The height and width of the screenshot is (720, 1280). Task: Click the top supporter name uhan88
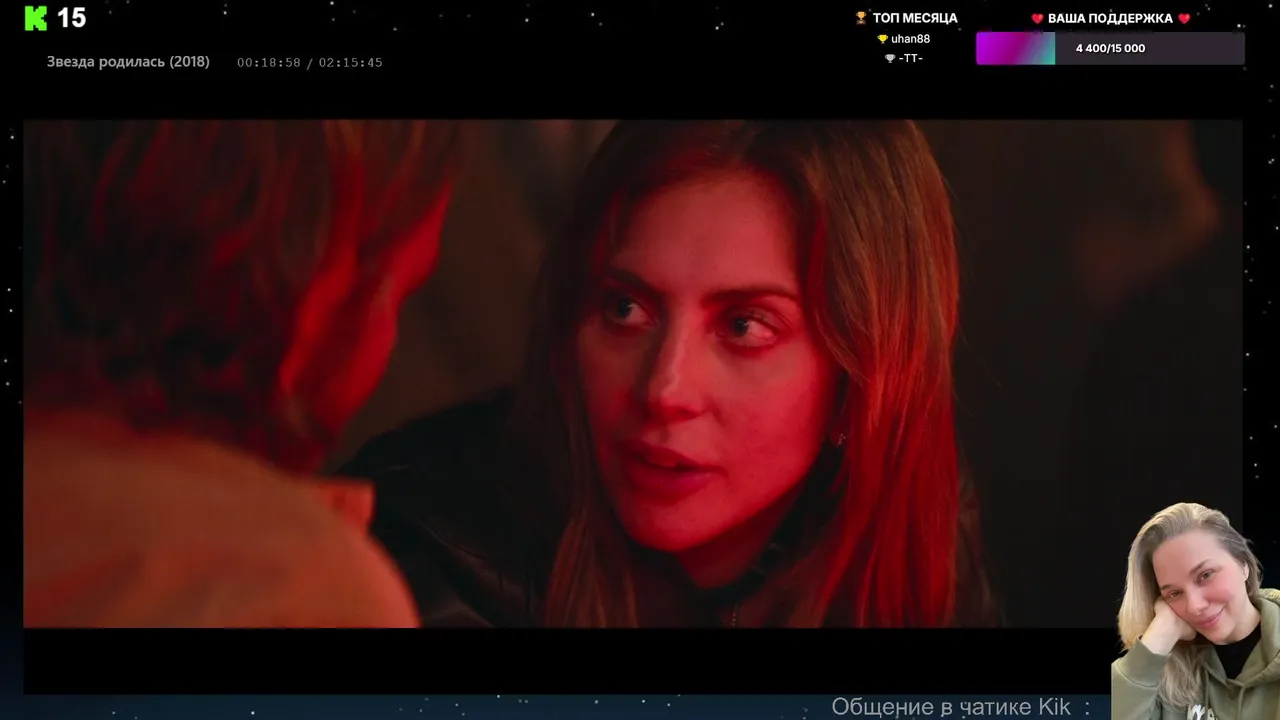click(910, 39)
